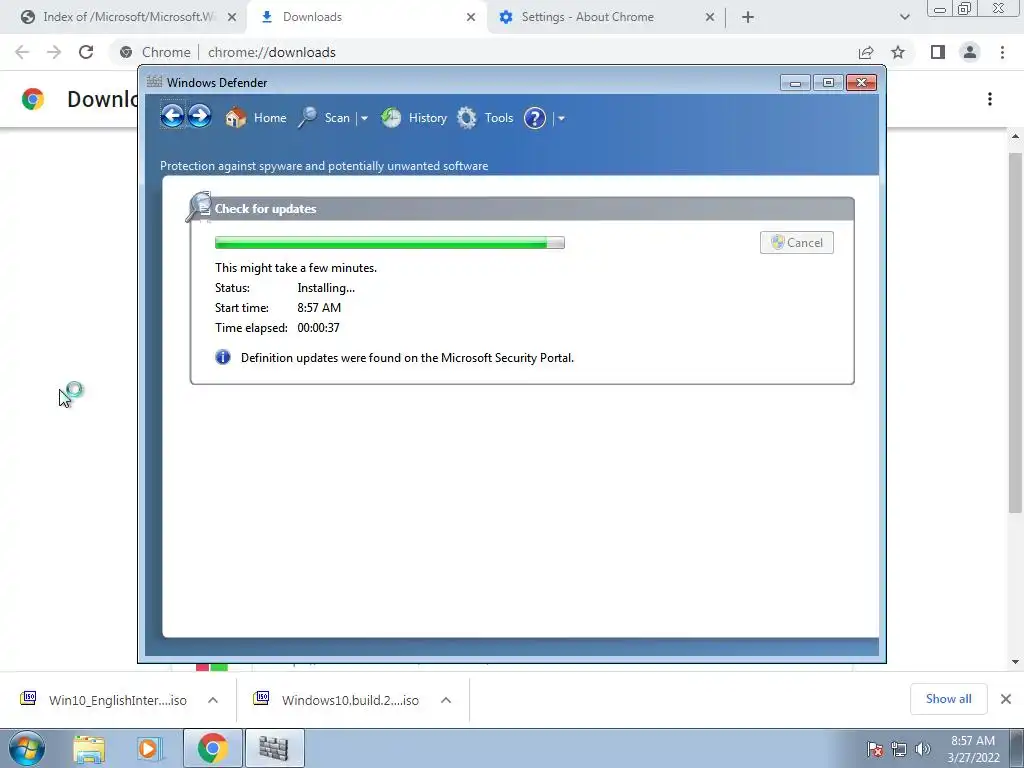Open Defender Tools page
This screenshot has width=1024, height=768.
(485, 118)
